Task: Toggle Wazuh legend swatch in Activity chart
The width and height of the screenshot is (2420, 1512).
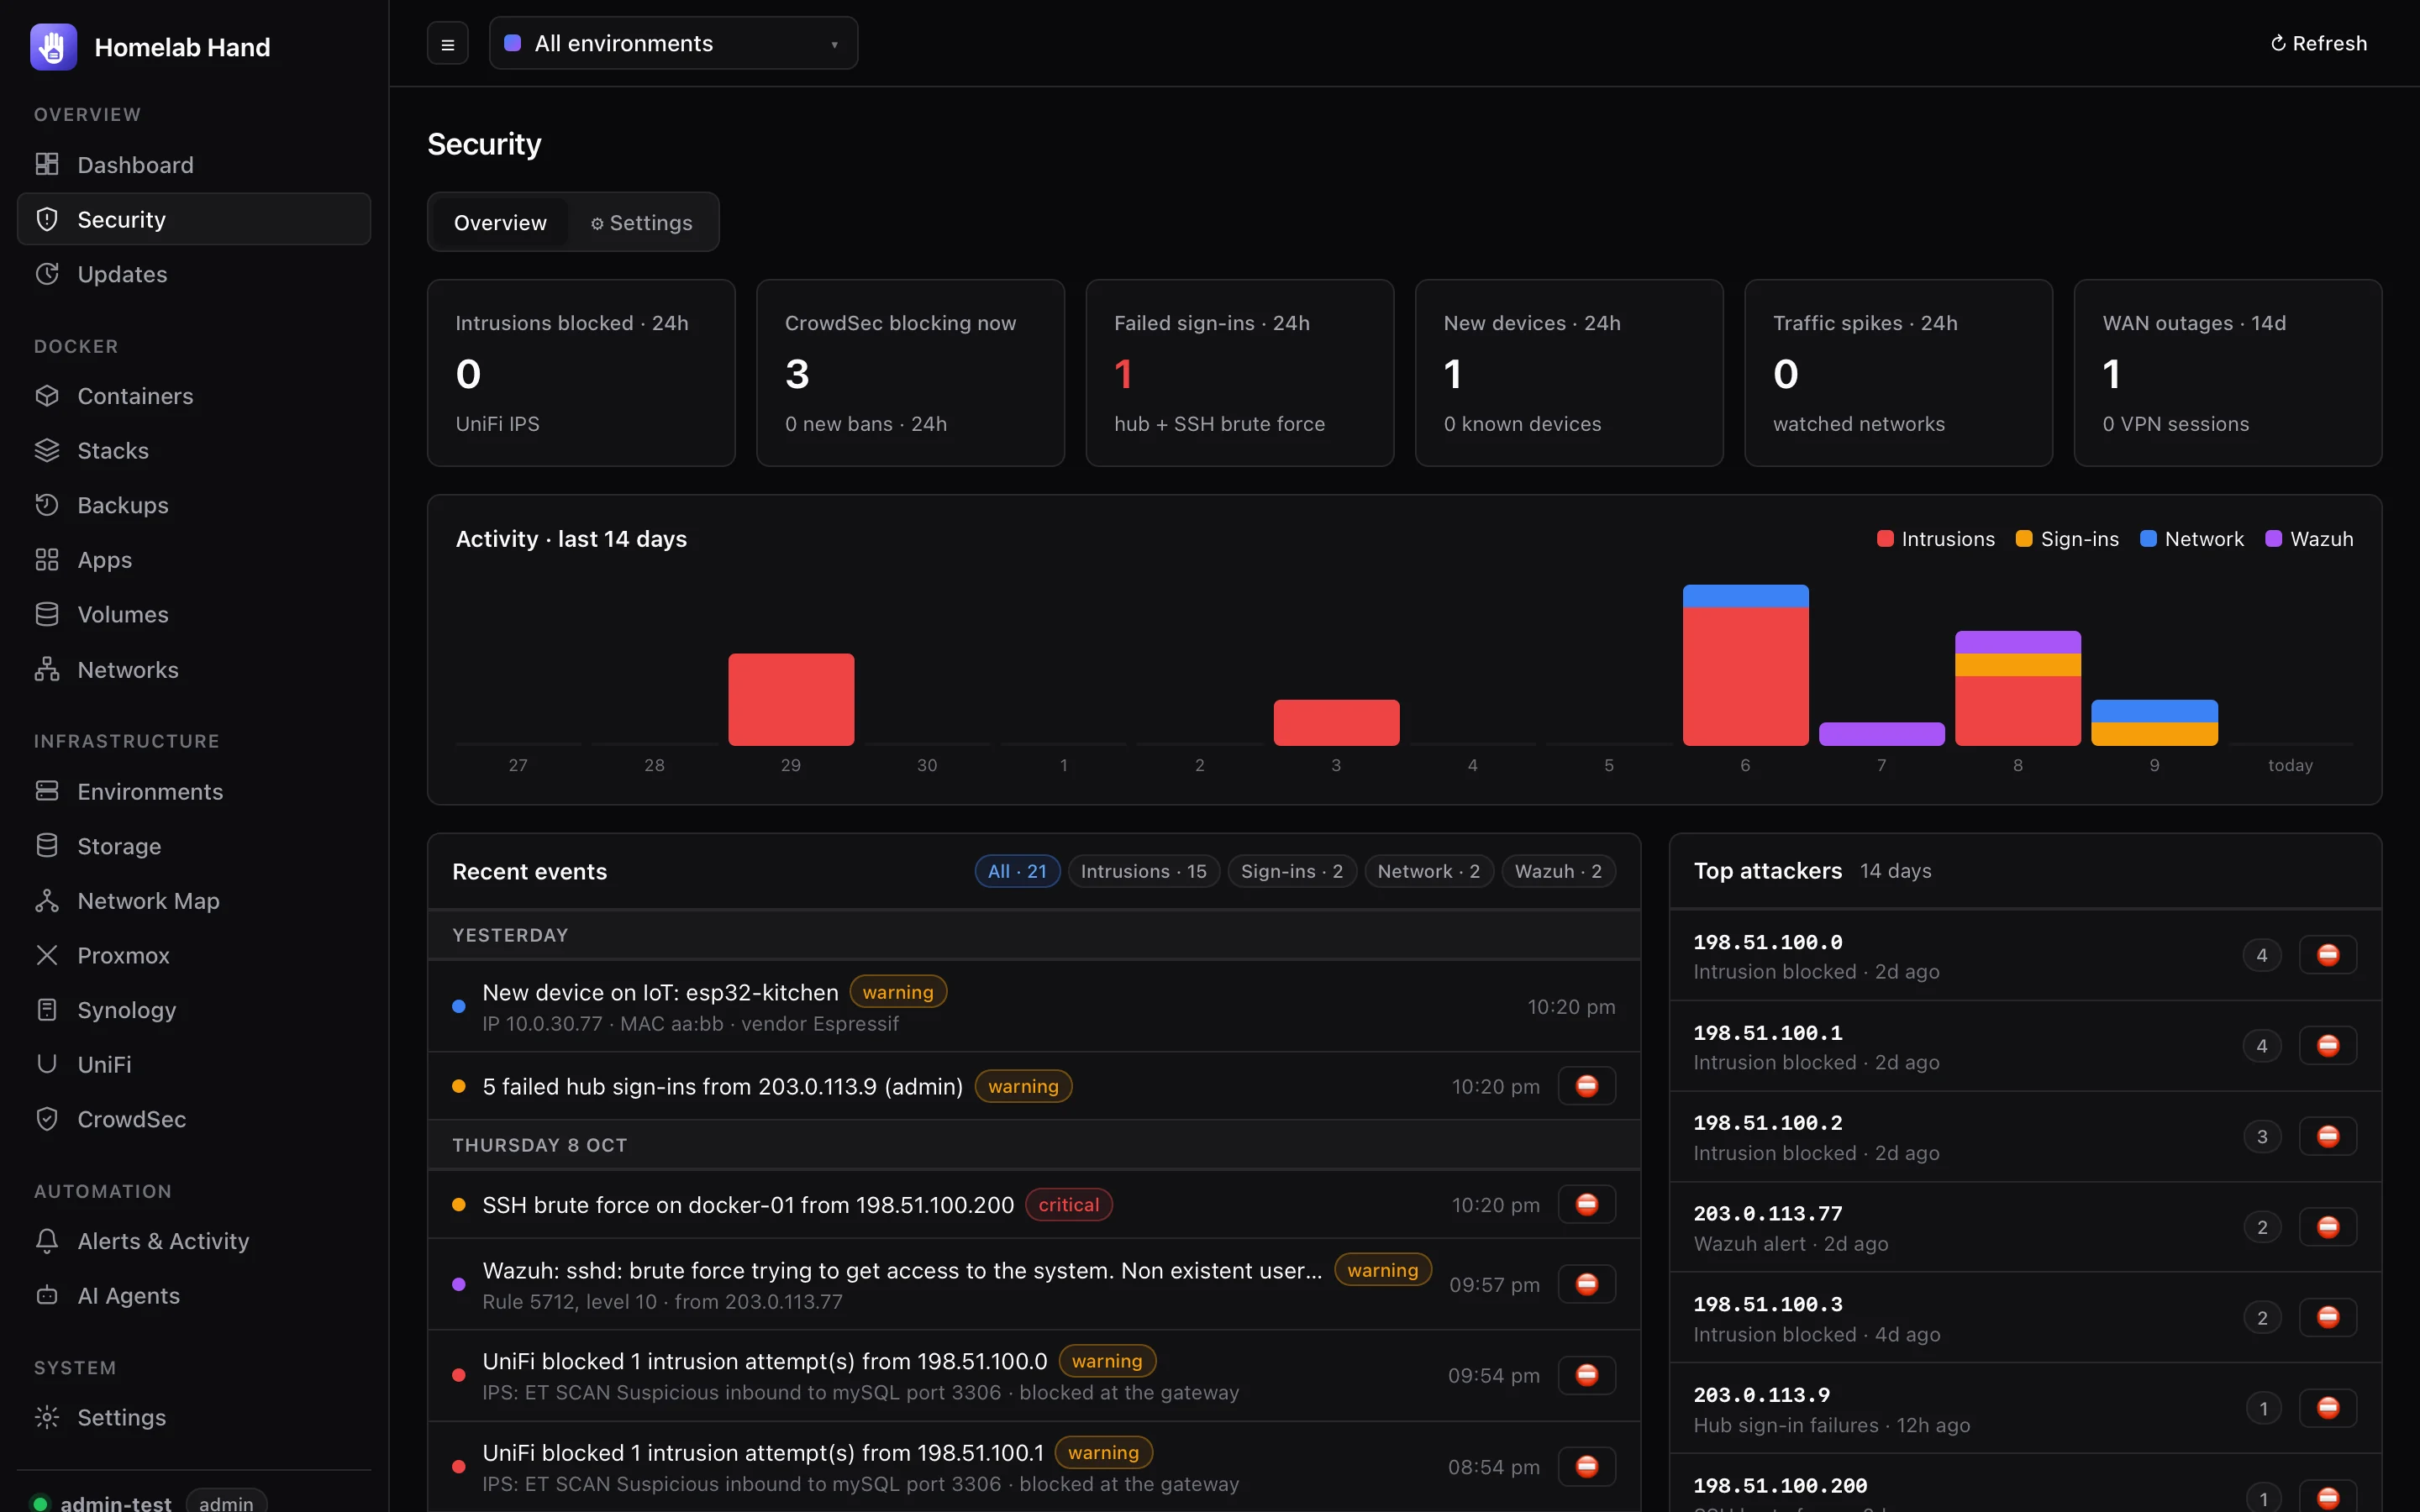Action: (x=2273, y=539)
